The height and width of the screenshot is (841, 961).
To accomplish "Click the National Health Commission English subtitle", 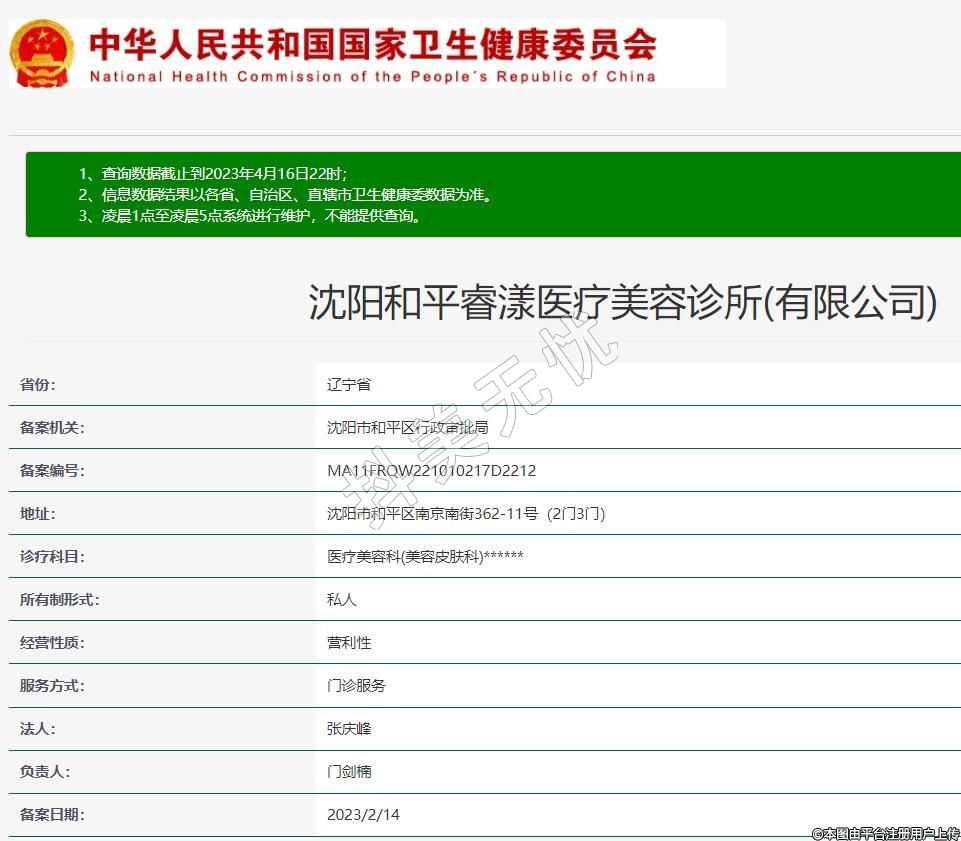I will pyautogui.click(x=372, y=76).
